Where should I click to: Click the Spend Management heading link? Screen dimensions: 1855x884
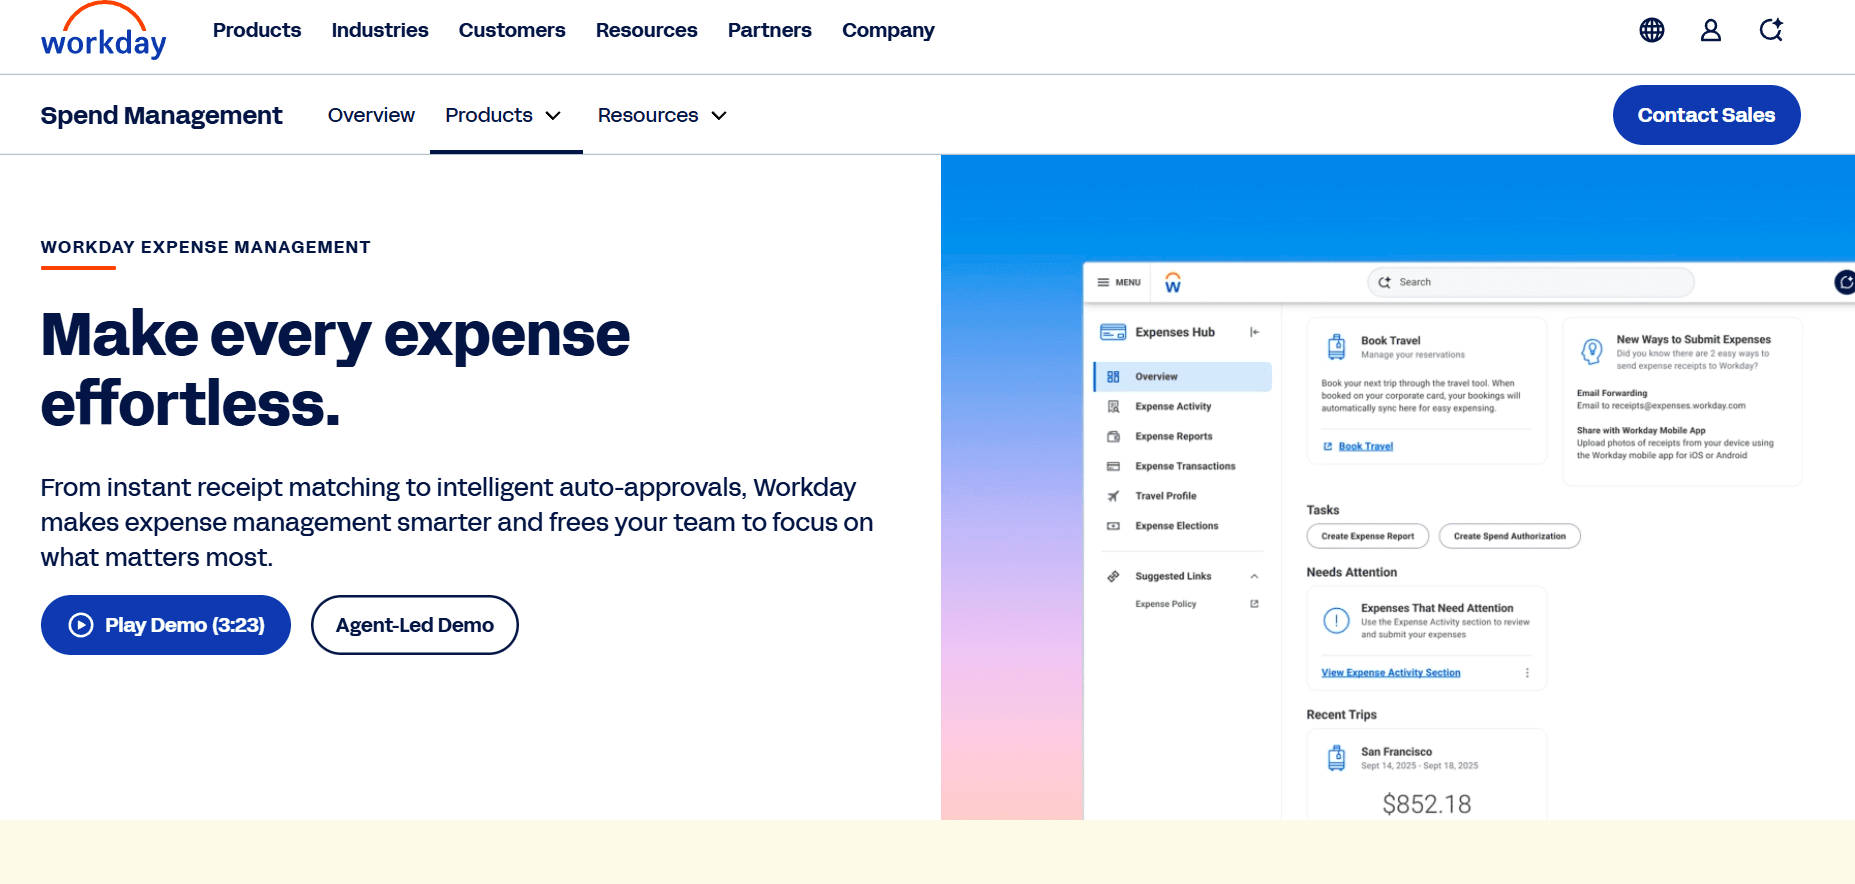pyautogui.click(x=162, y=115)
